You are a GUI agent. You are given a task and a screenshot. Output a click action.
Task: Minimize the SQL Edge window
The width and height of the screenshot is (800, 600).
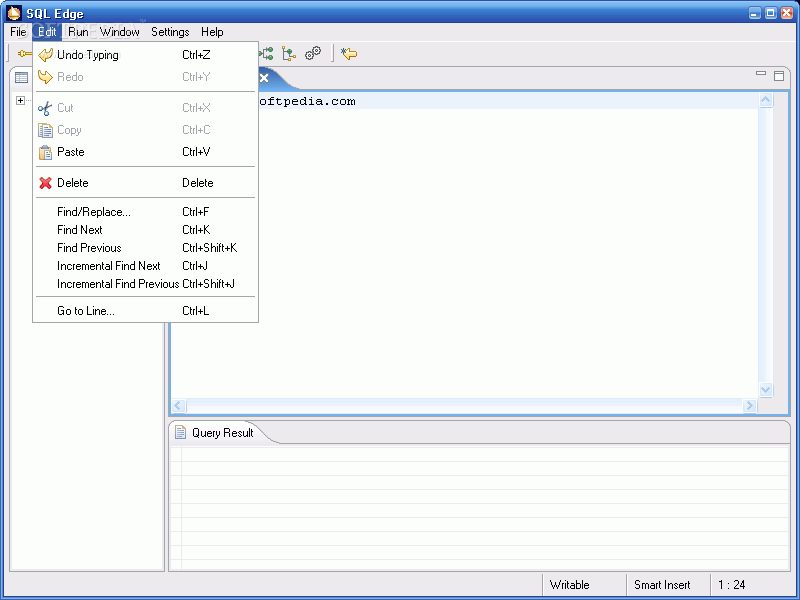755,13
